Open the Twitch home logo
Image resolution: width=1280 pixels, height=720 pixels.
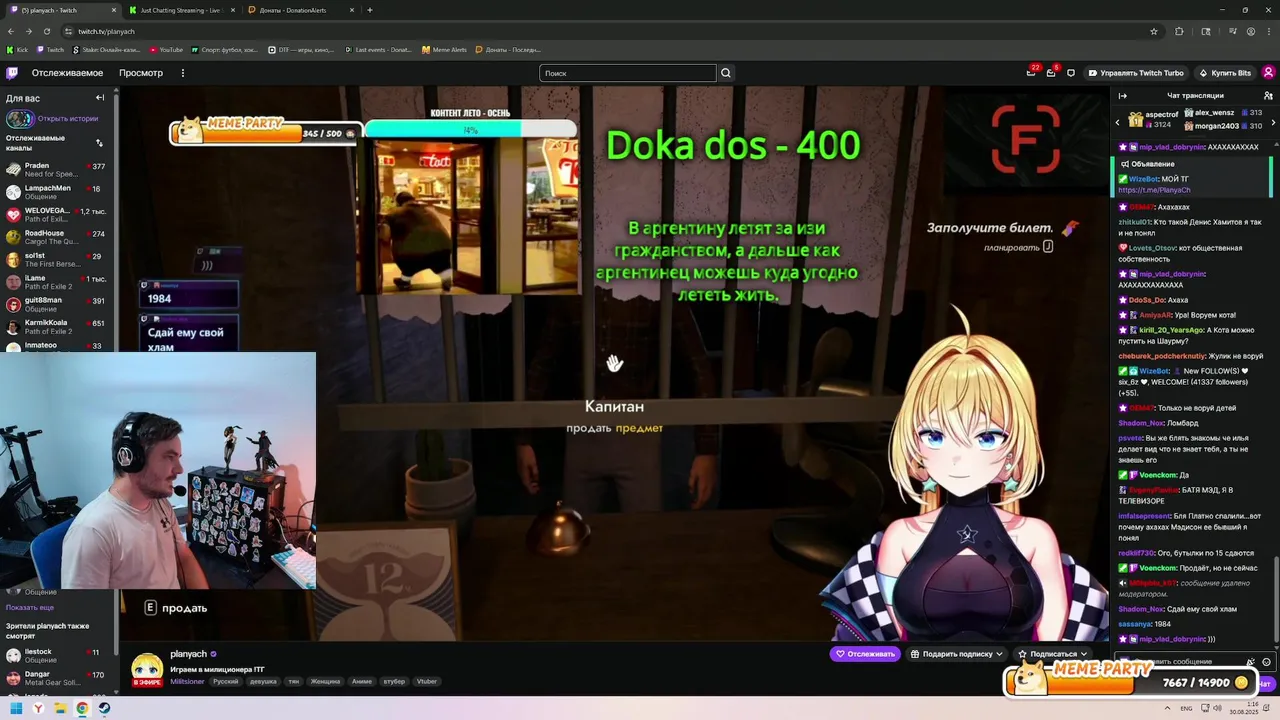(x=12, y=73)
